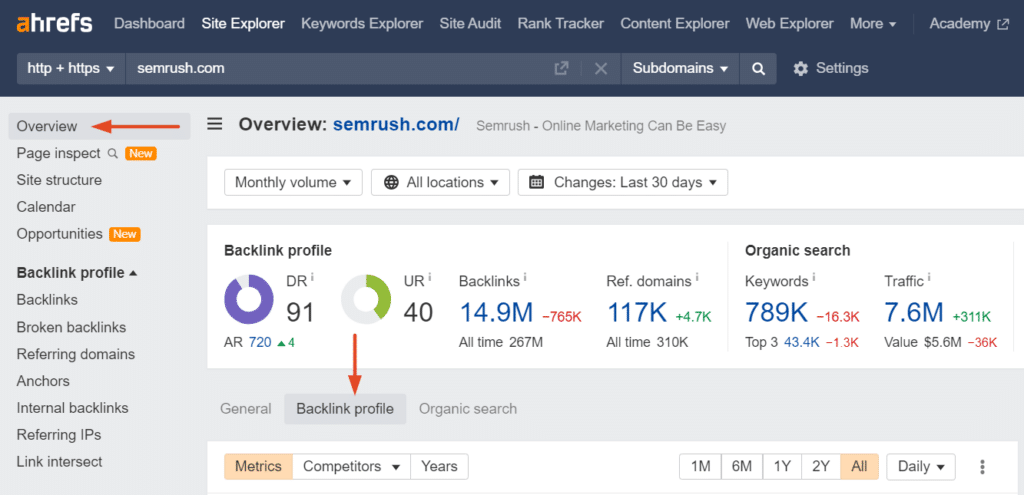Open Backlinks report in sidebar

(47, 300)
